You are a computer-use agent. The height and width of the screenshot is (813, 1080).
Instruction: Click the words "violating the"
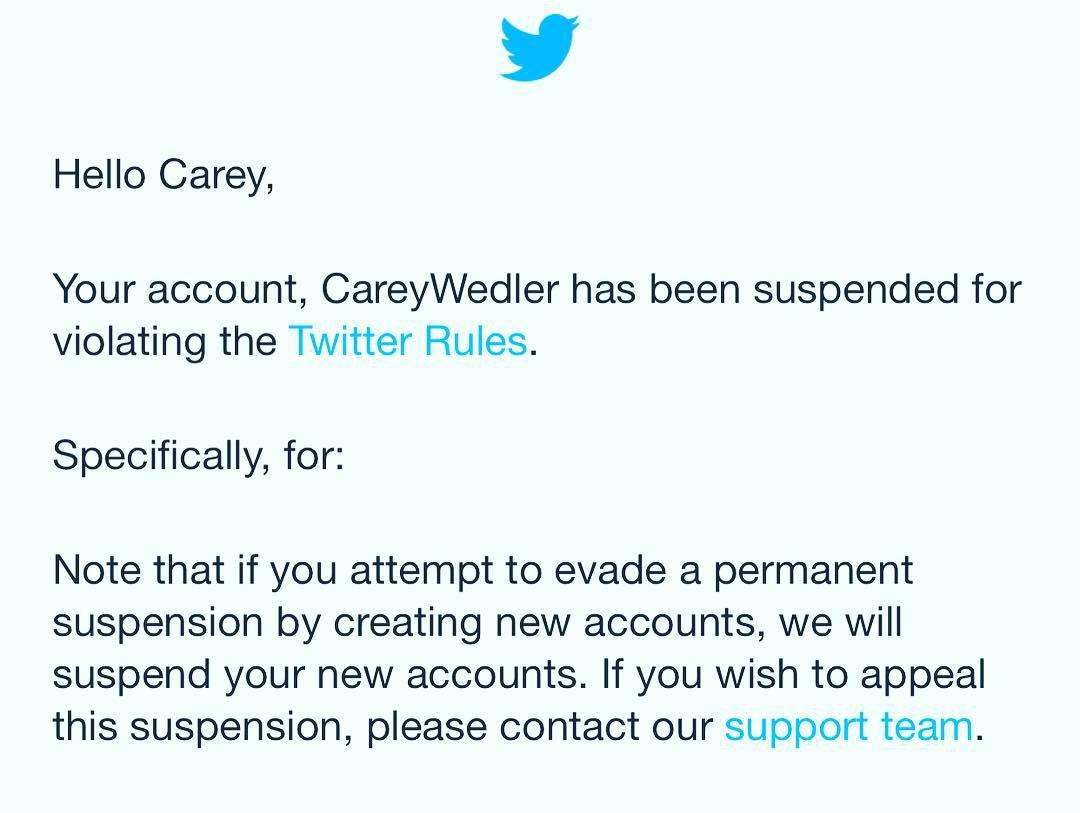[x=165, y=342]
